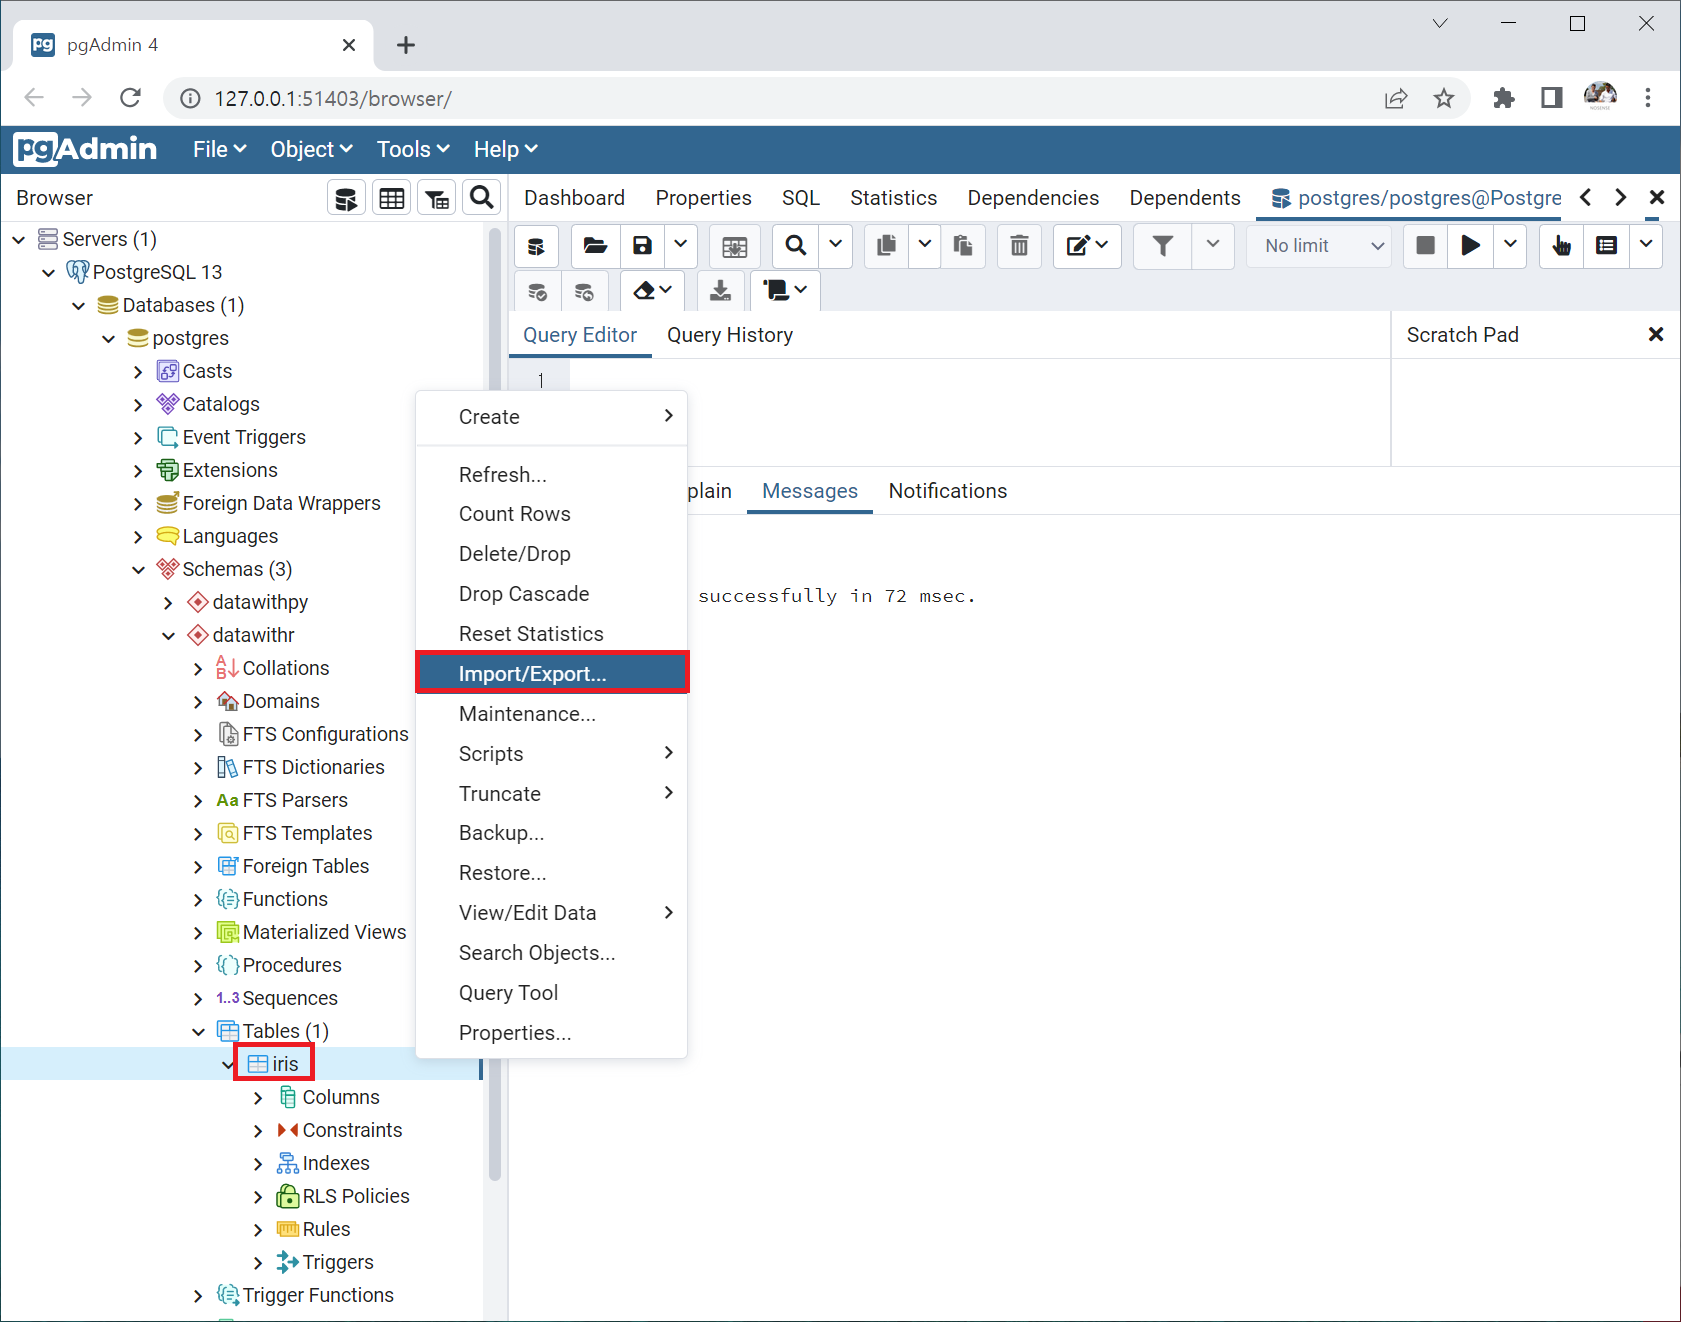
Task: Open the View/Edit Data submenu
Action: (x=552, y=913)
